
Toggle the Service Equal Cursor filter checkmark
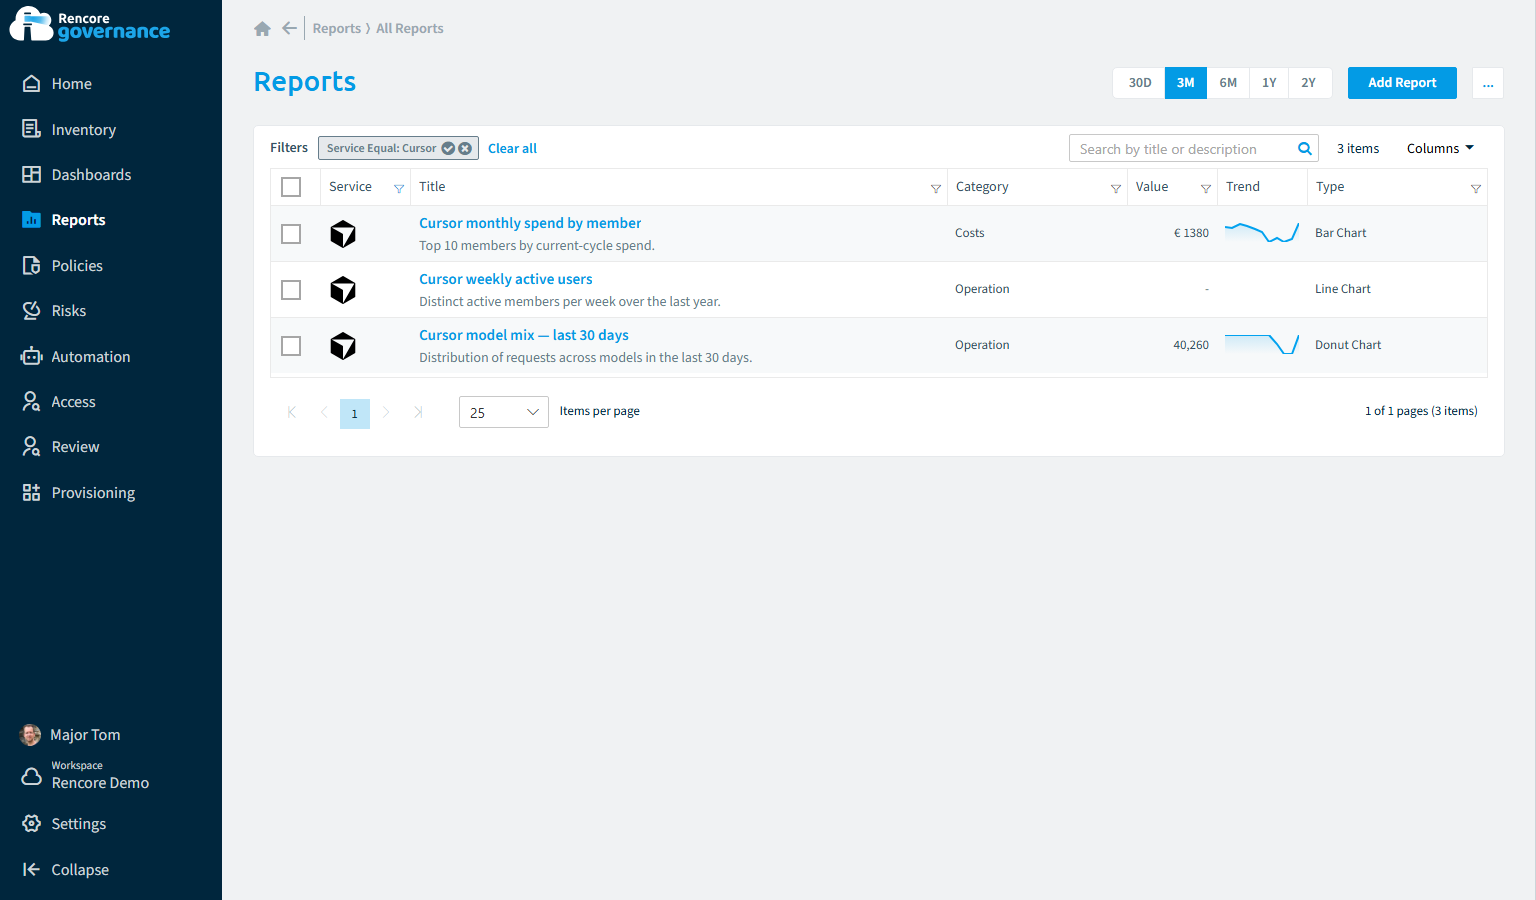(x=448, y=148)
